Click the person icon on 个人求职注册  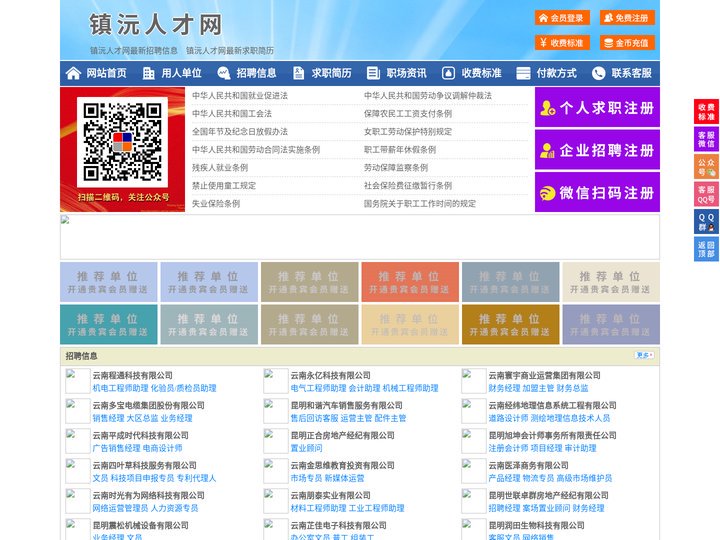click(547, 108)
